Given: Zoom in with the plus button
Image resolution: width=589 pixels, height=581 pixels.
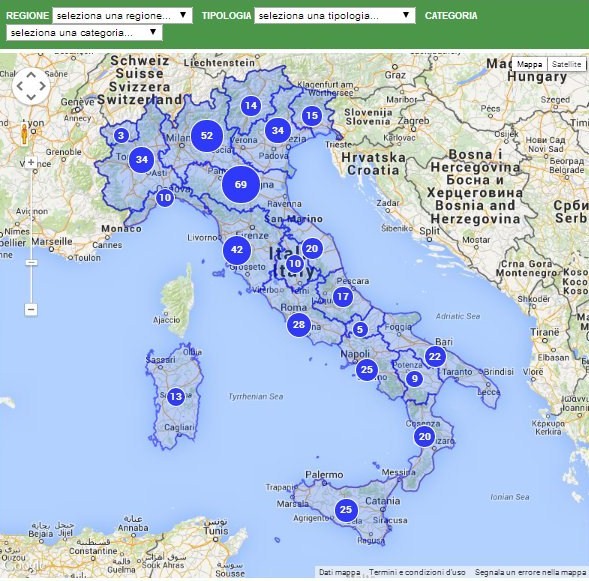Looking at the screenshot, I should (31, 163).
